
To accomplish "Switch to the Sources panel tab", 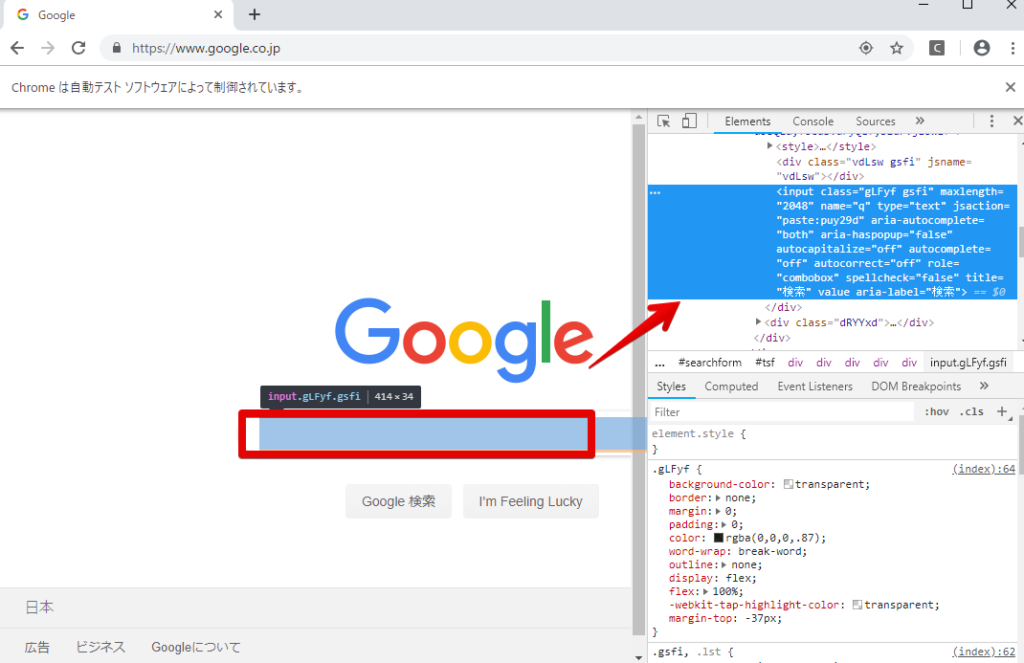I will pyautogui.click(x=875, y=121).
